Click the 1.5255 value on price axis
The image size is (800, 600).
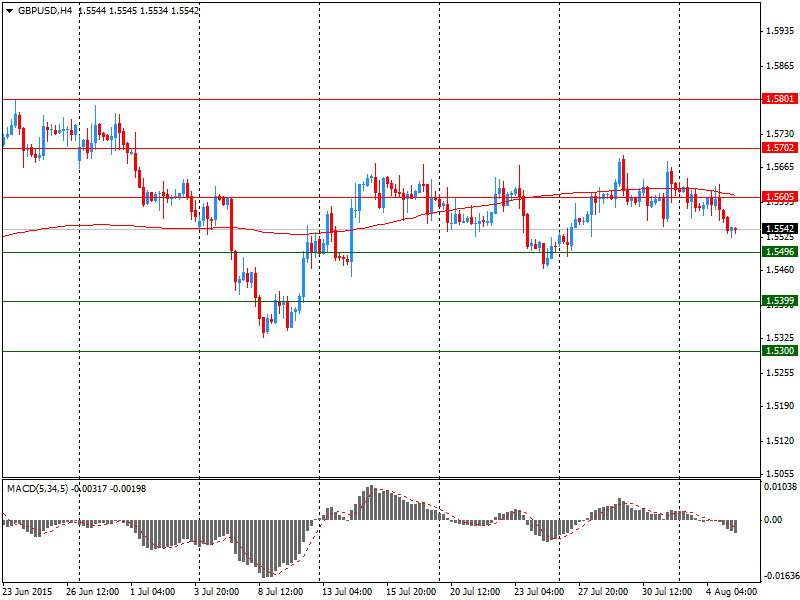tap(780, 372)
